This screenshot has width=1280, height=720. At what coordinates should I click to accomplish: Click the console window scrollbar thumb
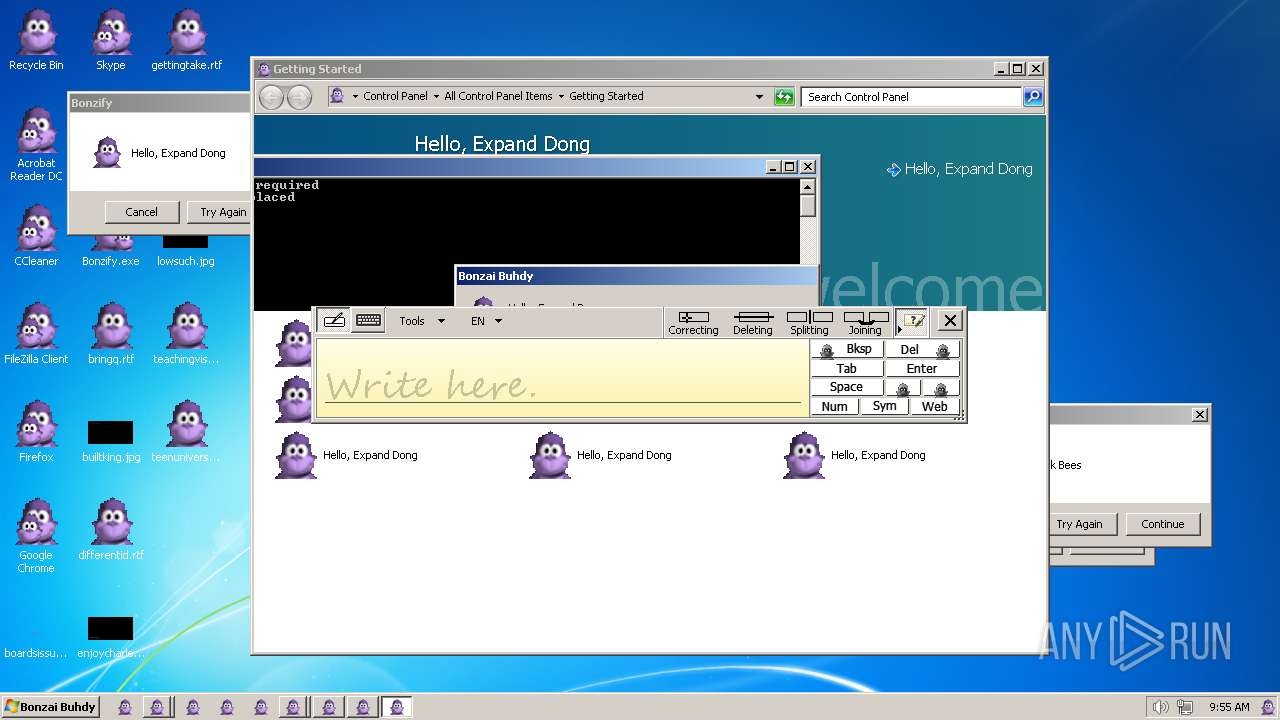[808, 205]
